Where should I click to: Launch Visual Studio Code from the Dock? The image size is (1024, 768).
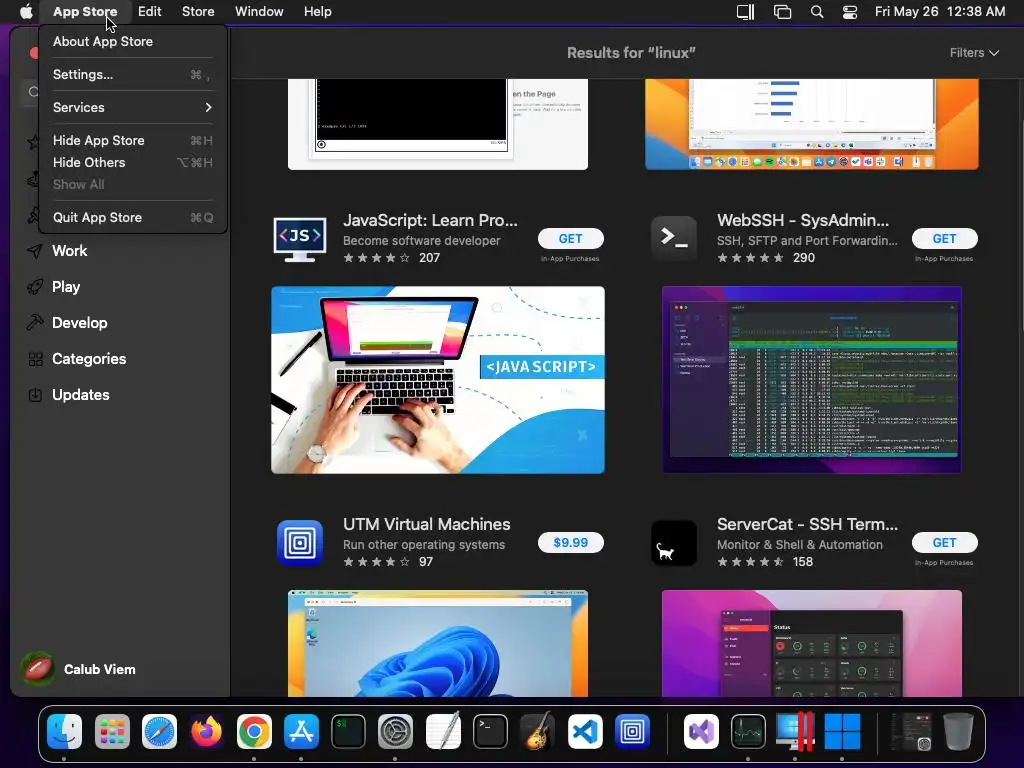(584, 731)
